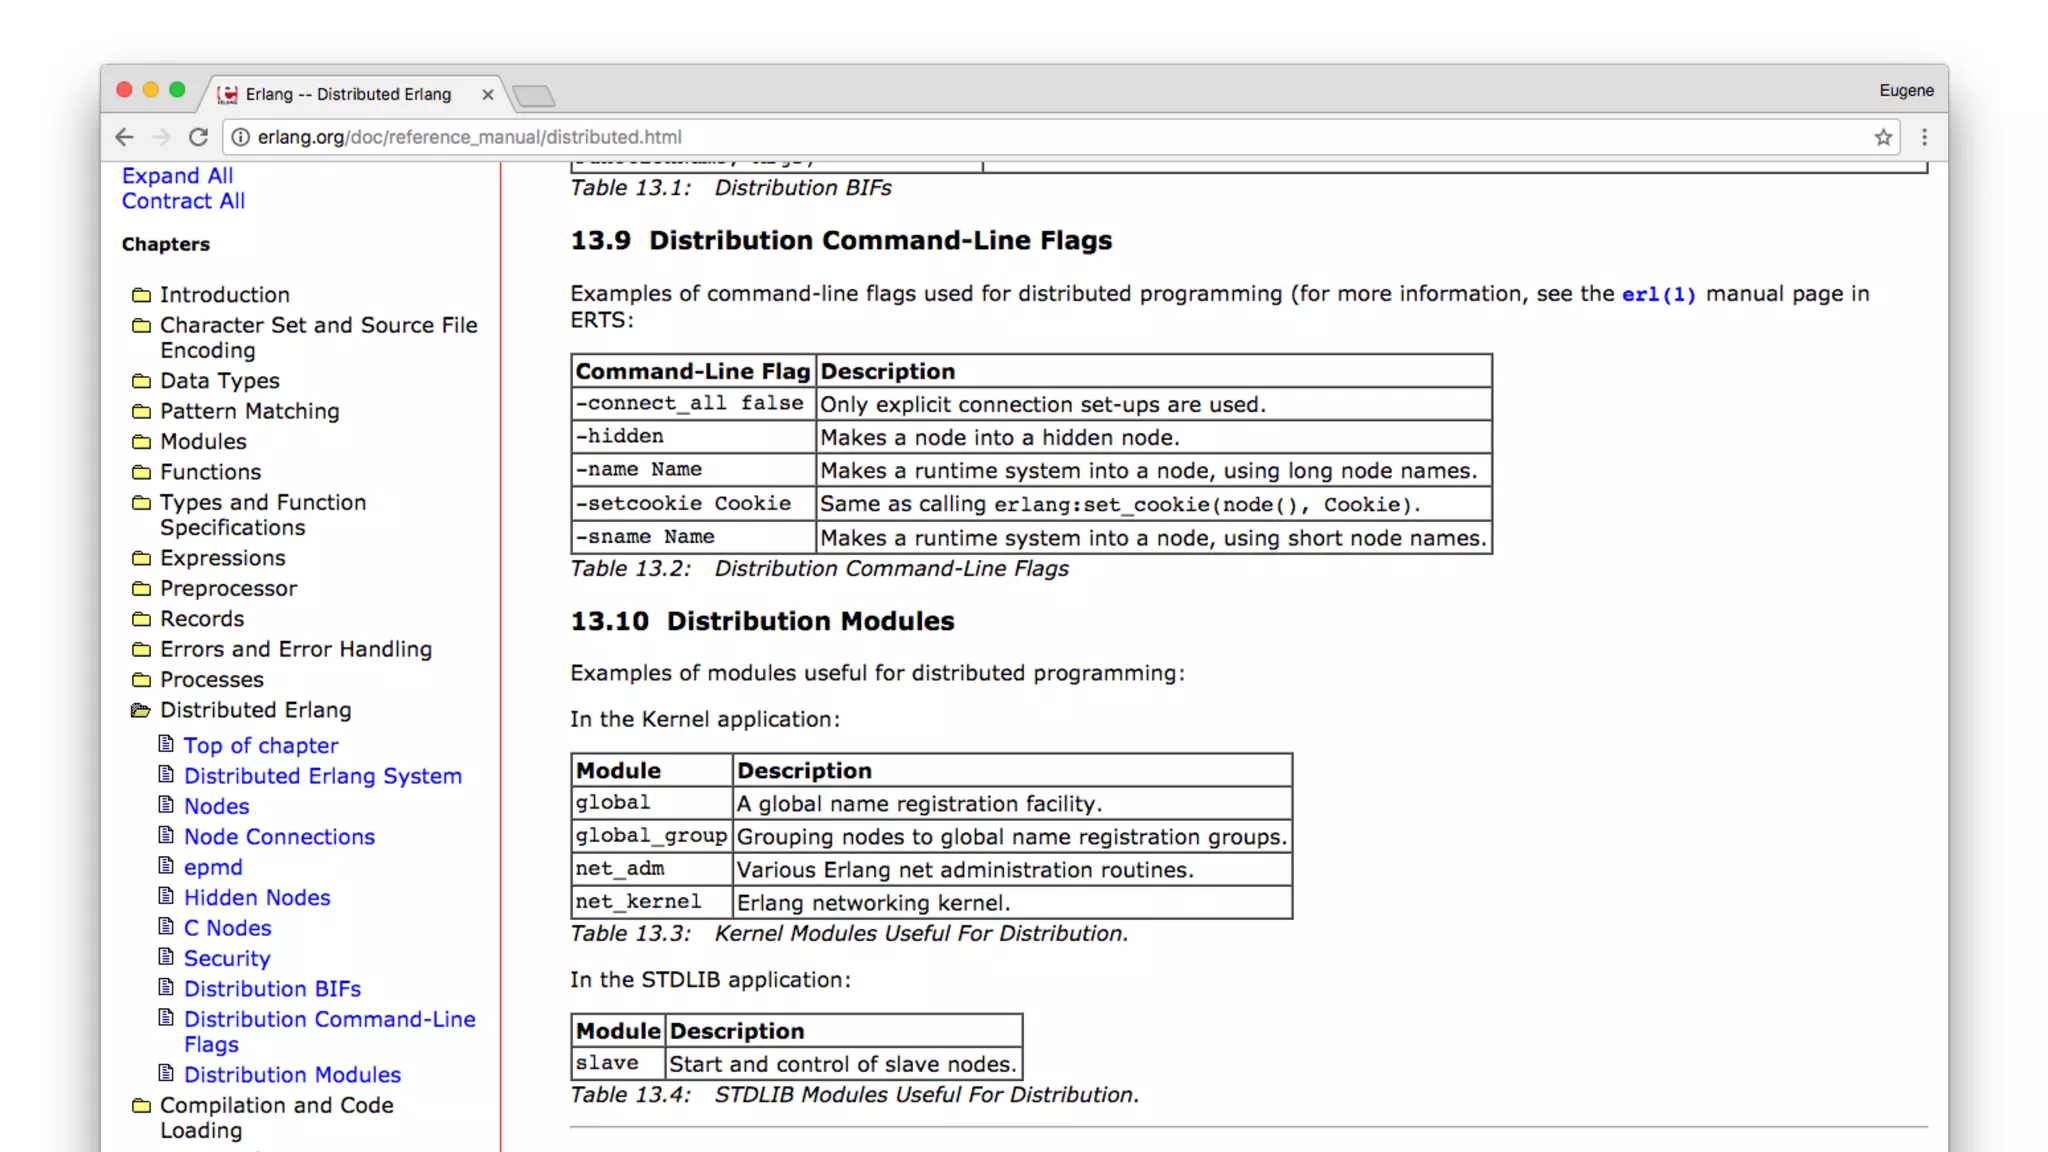The image size is (2048, 1152).
Task: Open the erl(1) manual page link
Action: tap(1658, 294)
